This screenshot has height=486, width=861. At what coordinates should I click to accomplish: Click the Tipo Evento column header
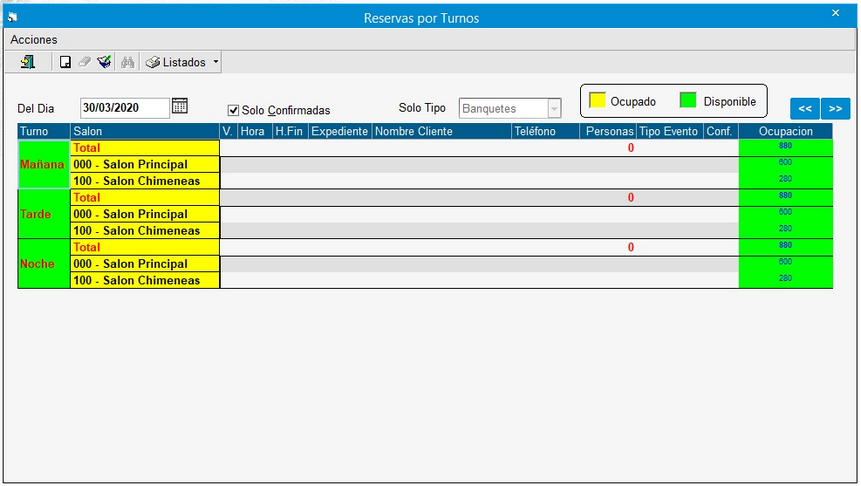tap(670, 131)
